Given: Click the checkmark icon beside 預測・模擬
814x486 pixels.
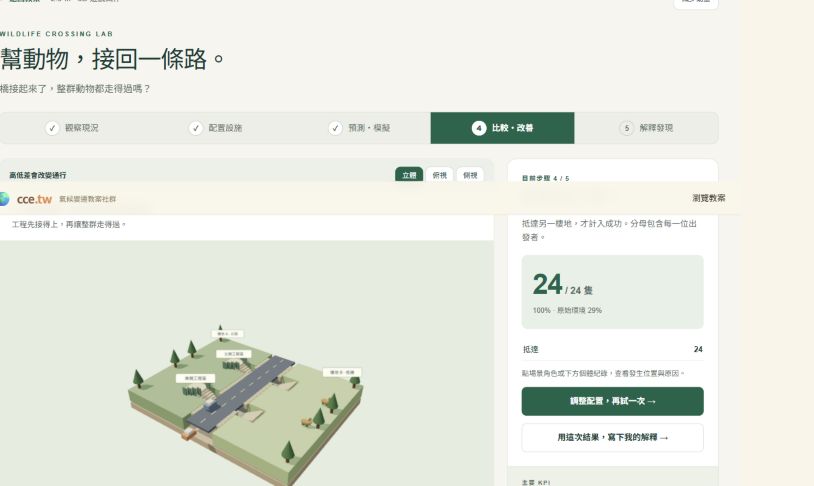Looking at the screenshot, I should [335, 128].
